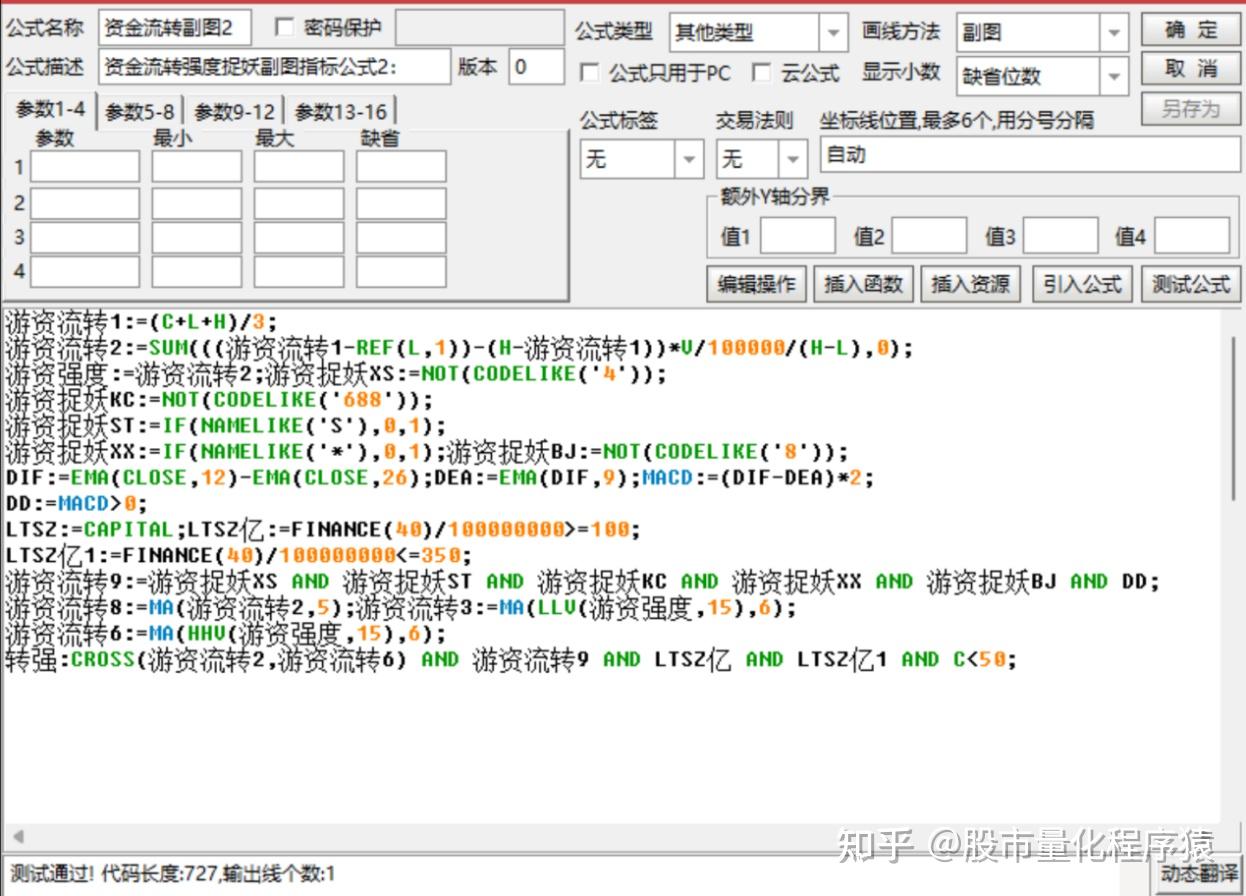
Task: Click row 1 最小 field
Action: [197, 166]
